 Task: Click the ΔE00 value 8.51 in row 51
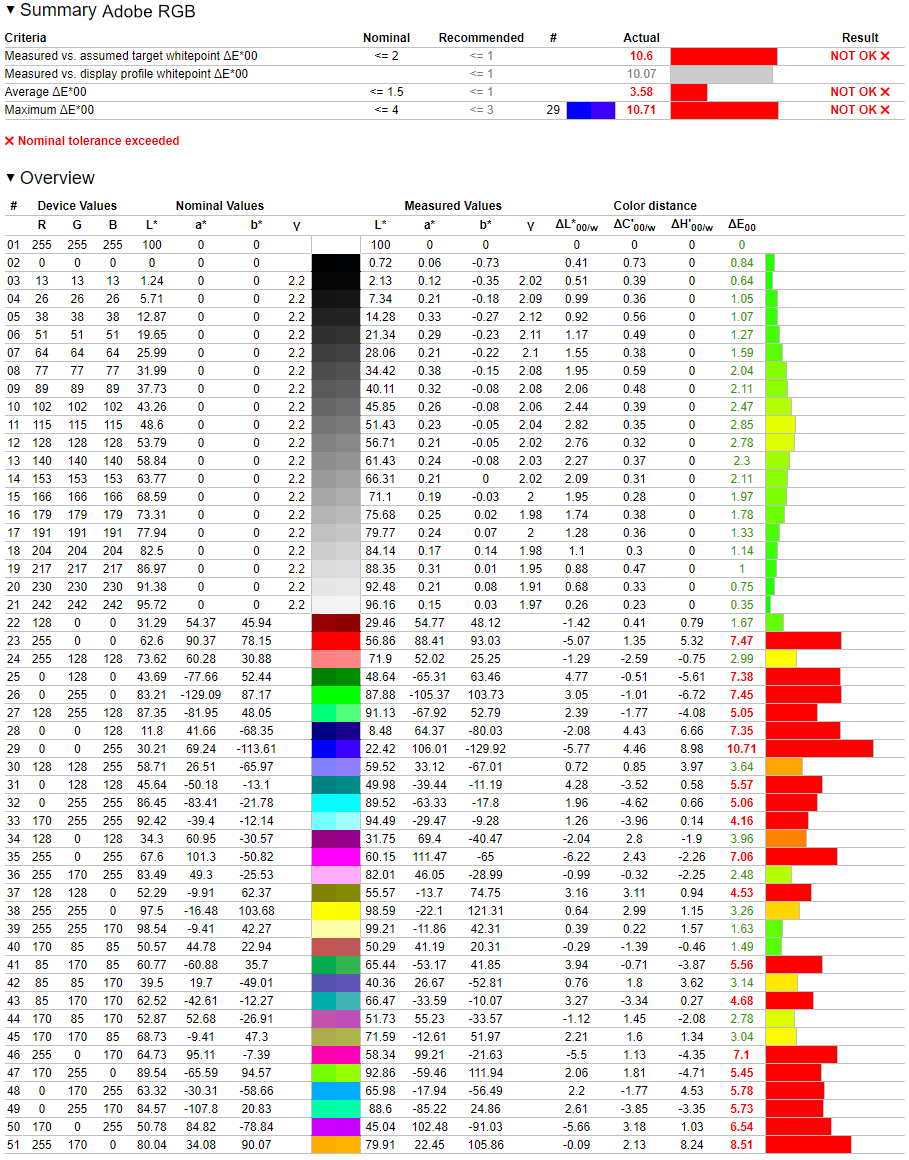742,1144
